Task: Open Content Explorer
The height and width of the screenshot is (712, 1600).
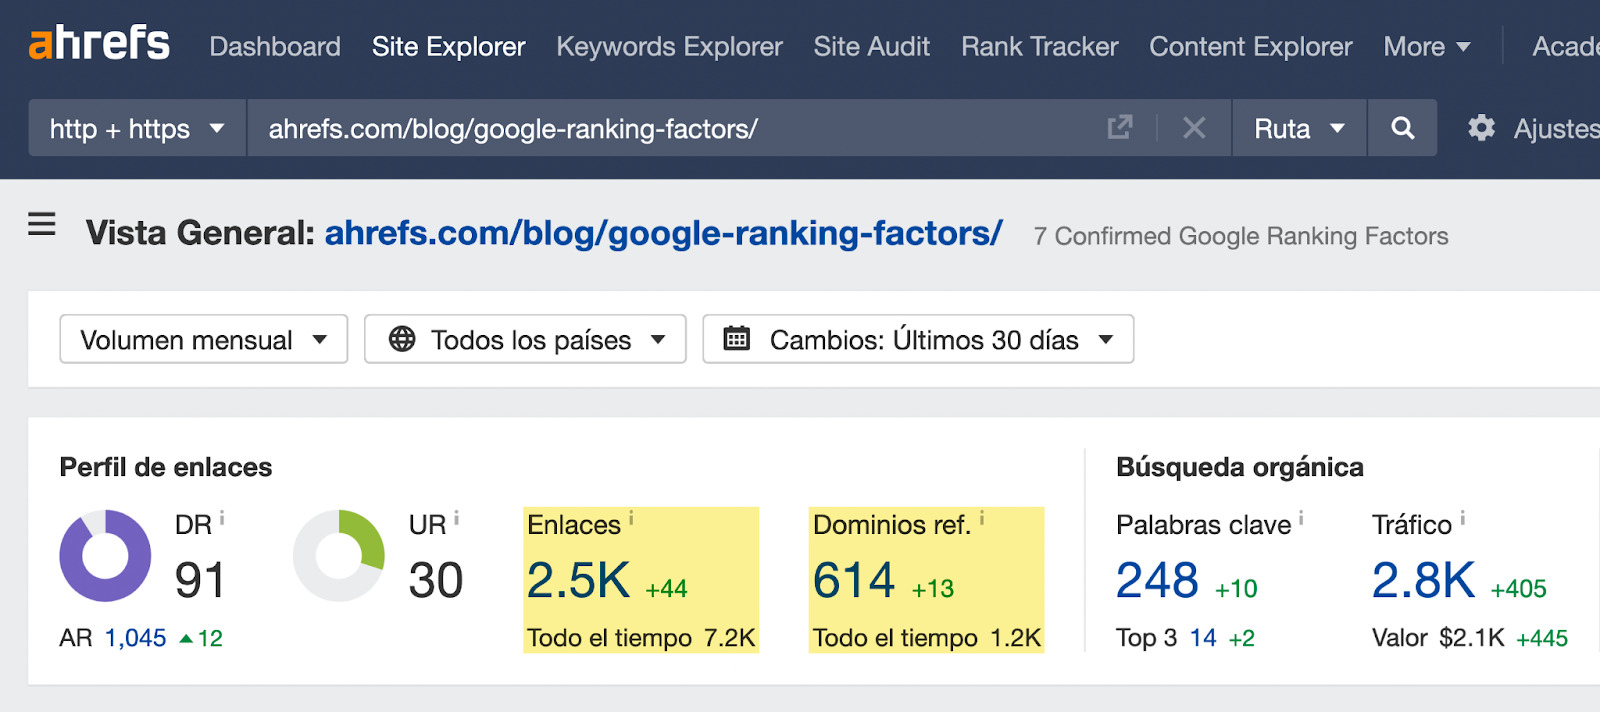Action: pyautogui.click(x=1250, y=47)
